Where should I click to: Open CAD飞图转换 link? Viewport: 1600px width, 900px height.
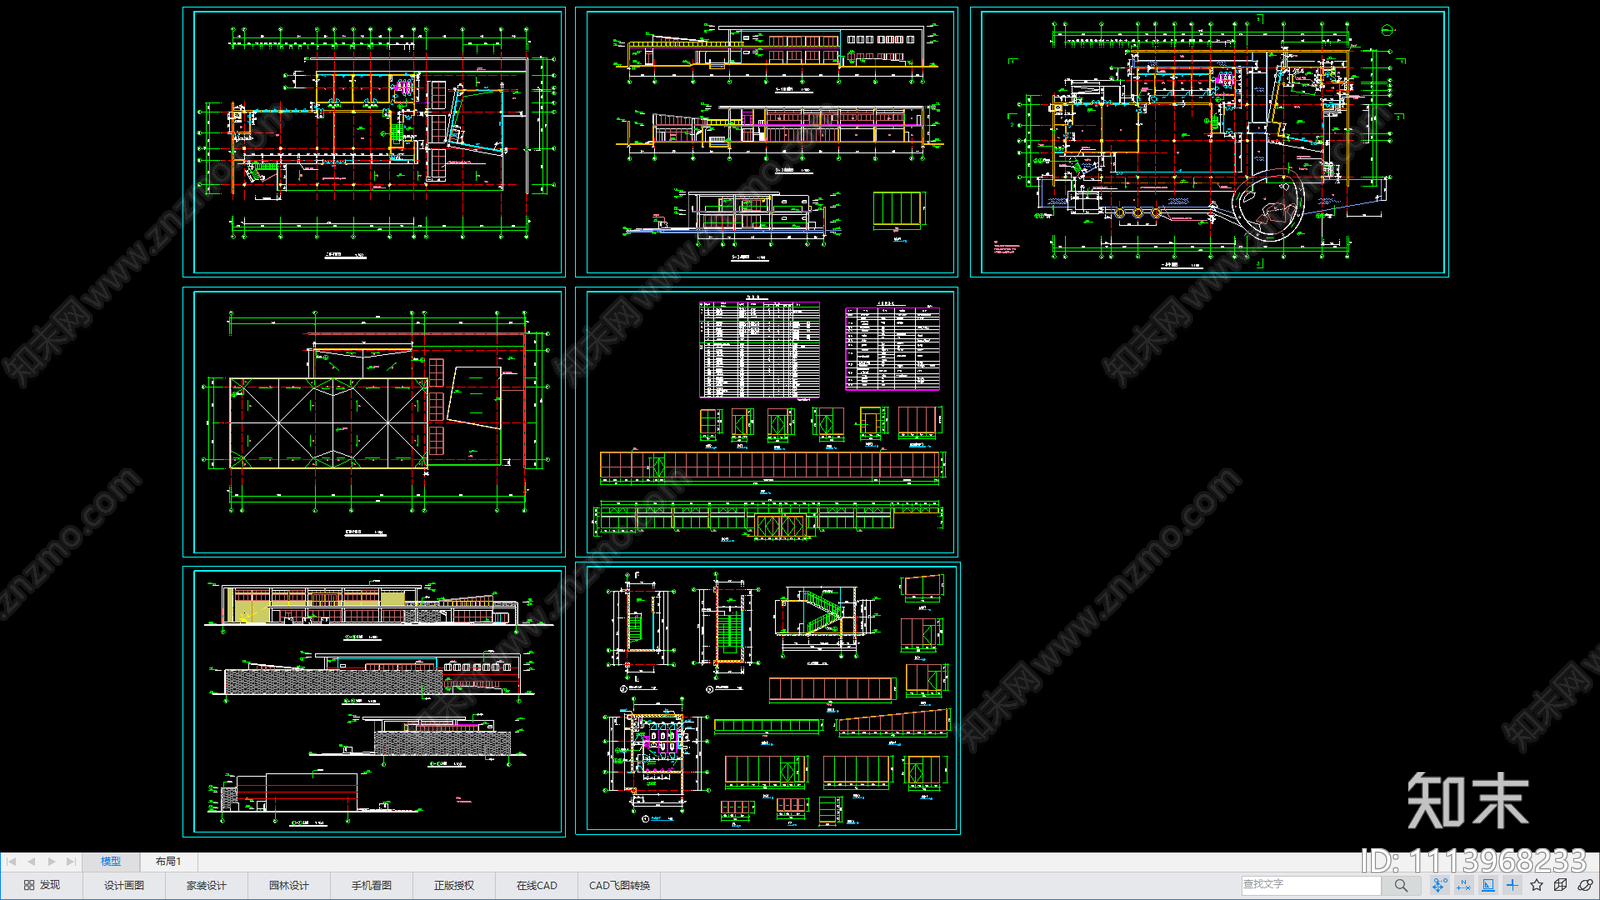[619, 885]
